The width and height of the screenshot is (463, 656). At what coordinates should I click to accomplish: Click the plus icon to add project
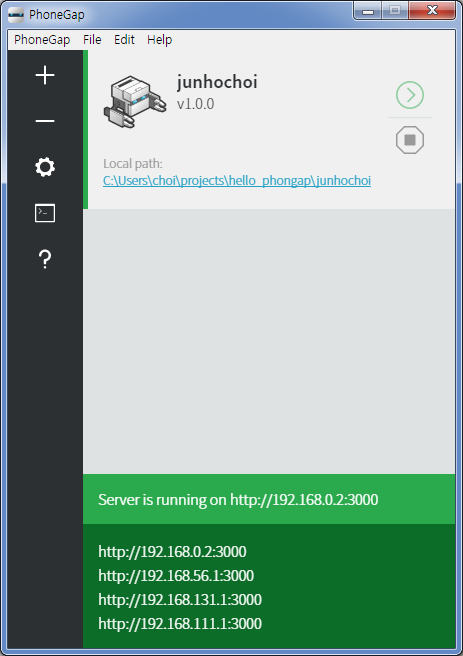(45, 75)
